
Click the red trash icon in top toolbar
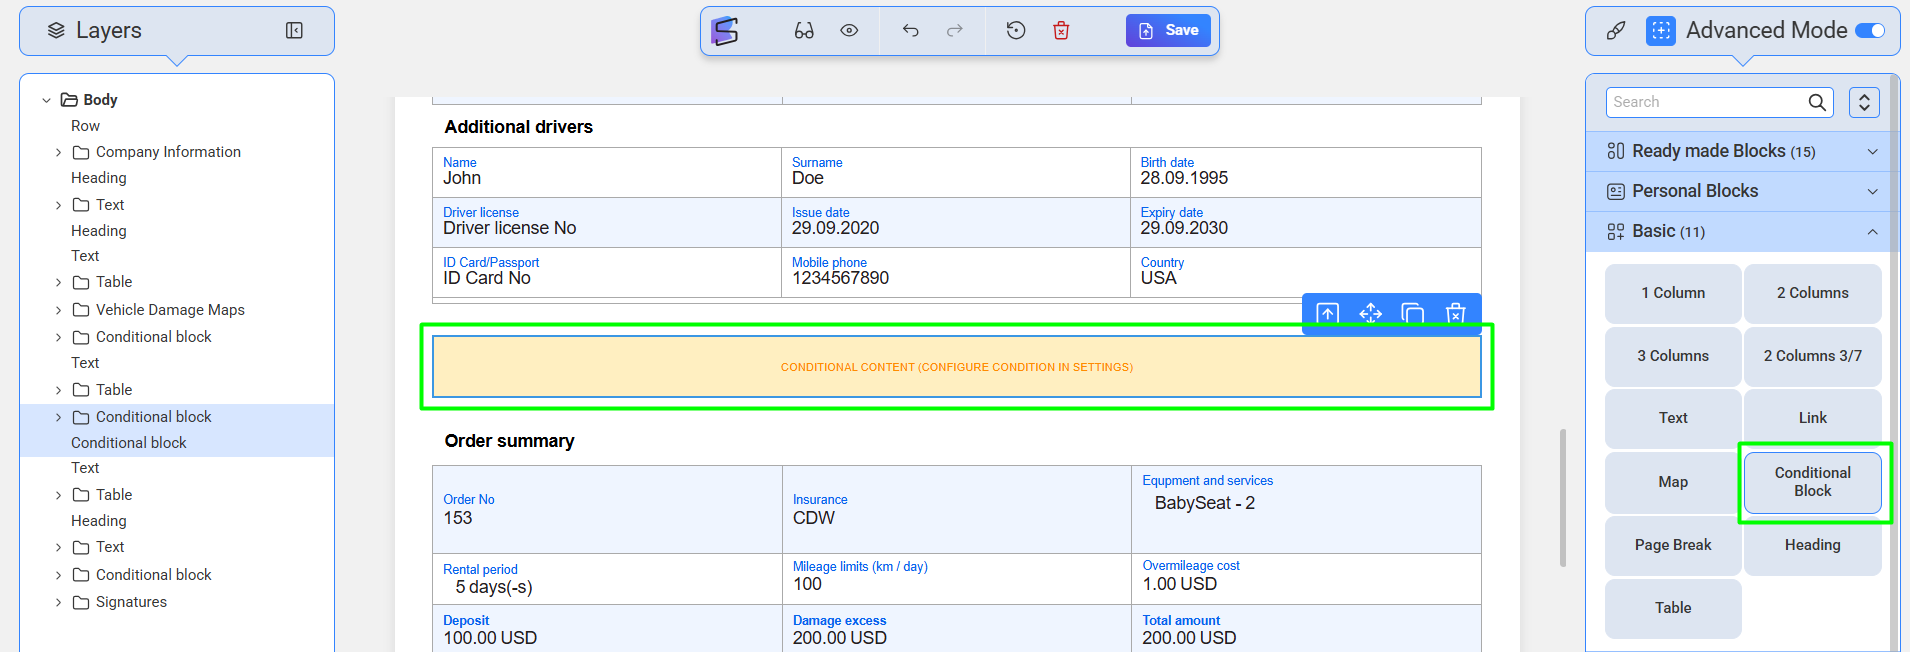point(1061,31)
